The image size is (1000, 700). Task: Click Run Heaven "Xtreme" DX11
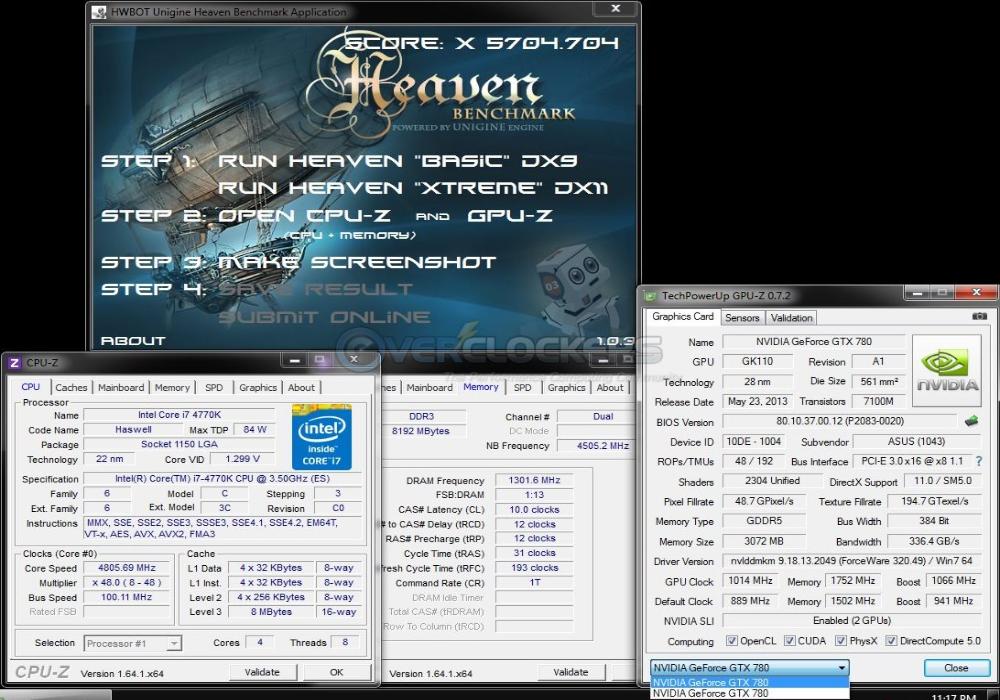[413, 188]
